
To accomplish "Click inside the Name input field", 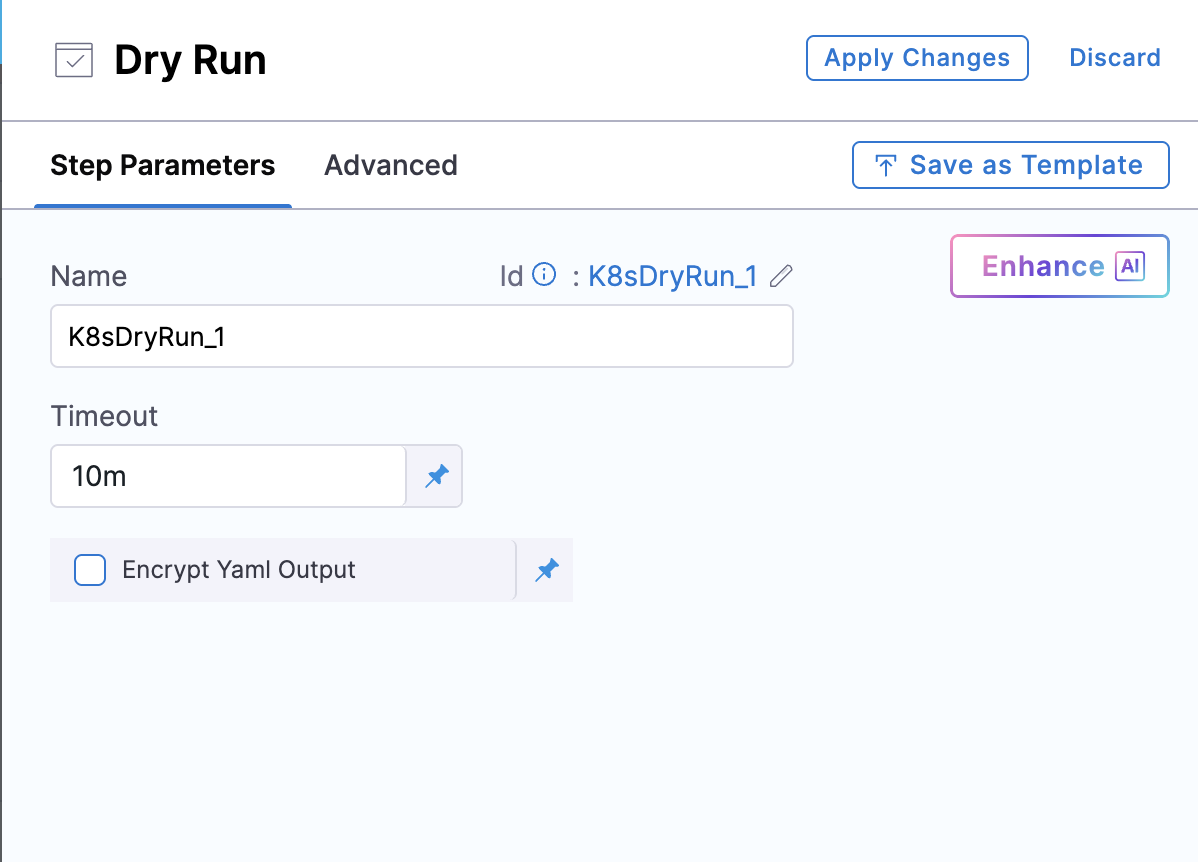I will coord(420,336).
